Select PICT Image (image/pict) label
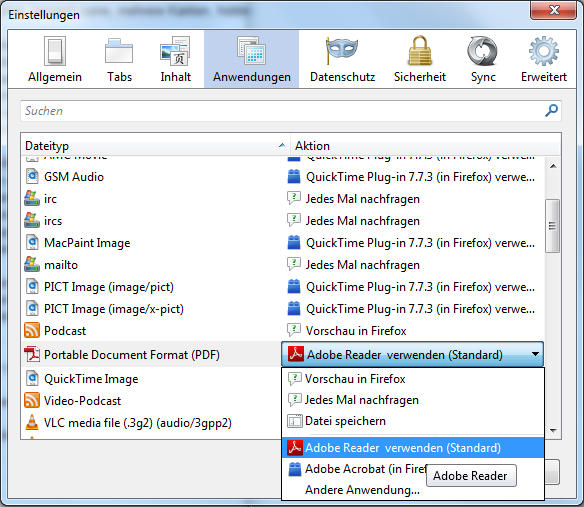584x507 pixels. (109, 287)
